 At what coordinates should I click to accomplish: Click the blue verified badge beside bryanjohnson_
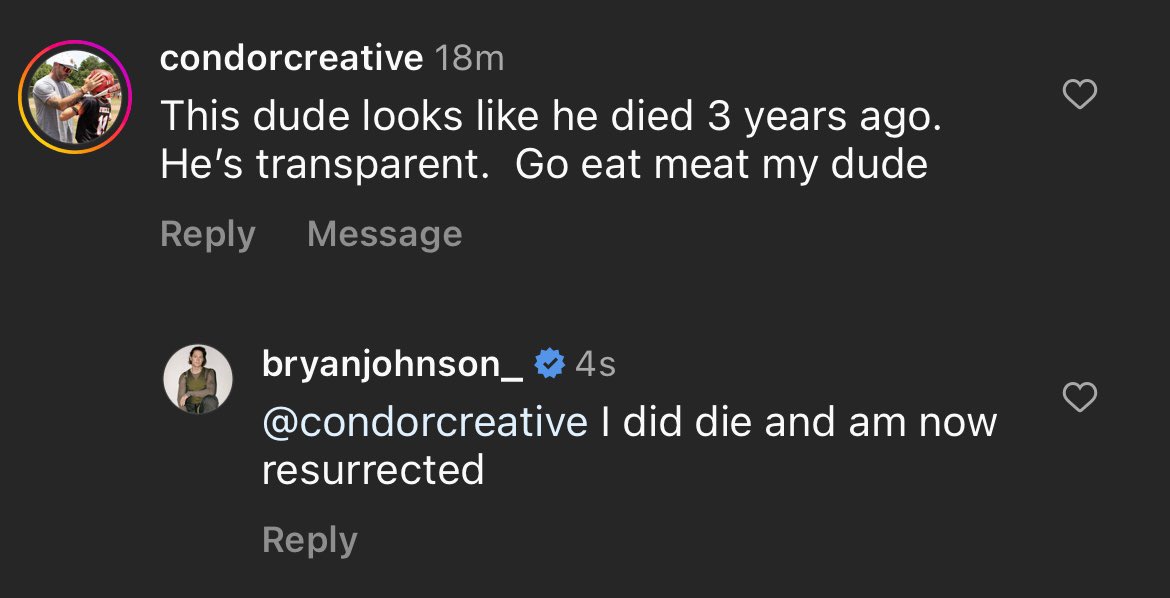pyautogui.click(x=549, y=365)
